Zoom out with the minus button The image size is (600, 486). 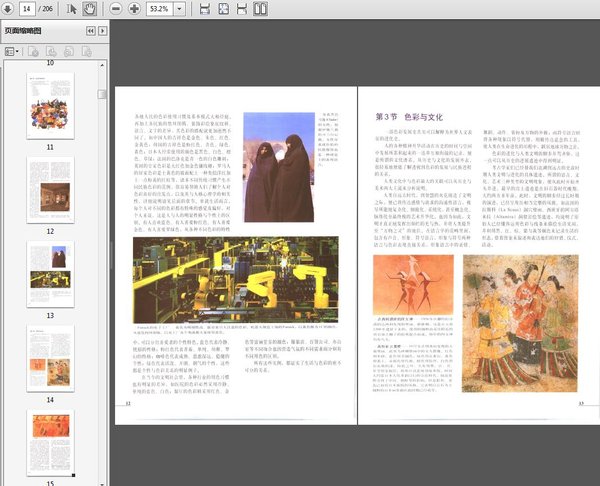[114, 9]
